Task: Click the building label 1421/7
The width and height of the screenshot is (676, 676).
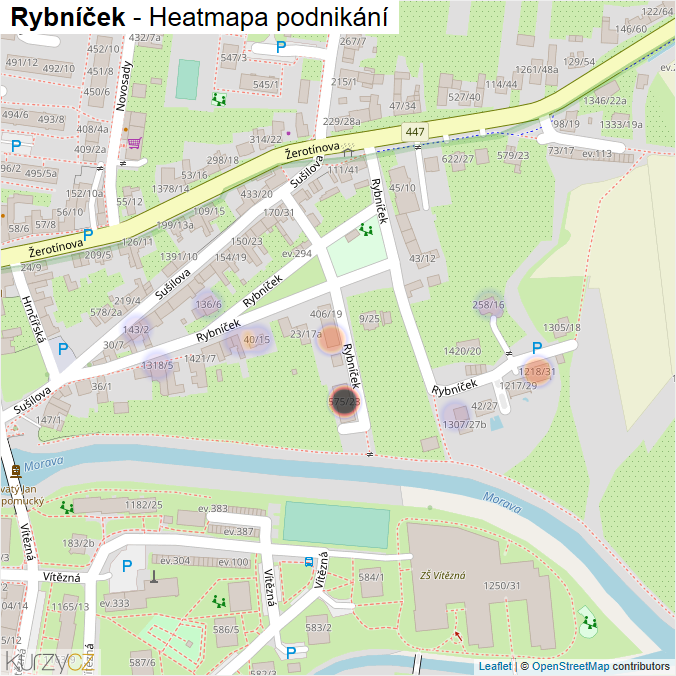Action: tap(200, 358)
